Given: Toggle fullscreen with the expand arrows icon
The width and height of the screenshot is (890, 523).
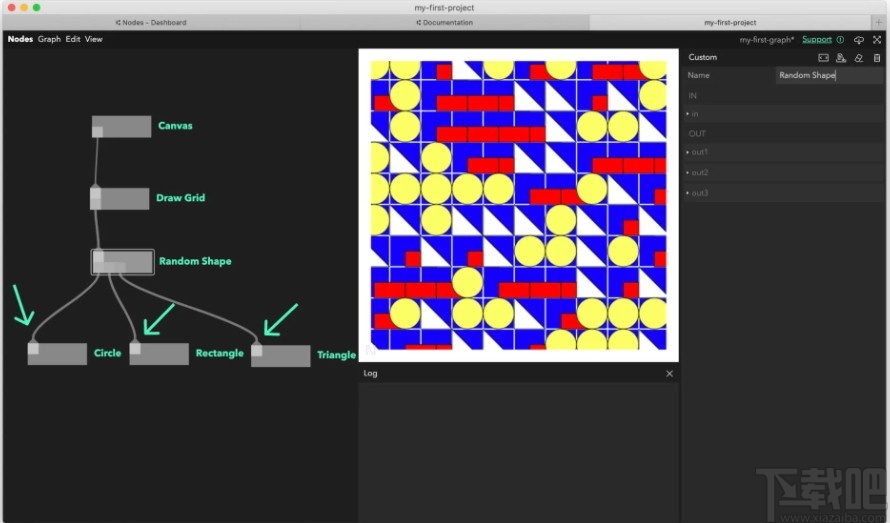Looking at the screenshot, I should (x=877, y=40).
